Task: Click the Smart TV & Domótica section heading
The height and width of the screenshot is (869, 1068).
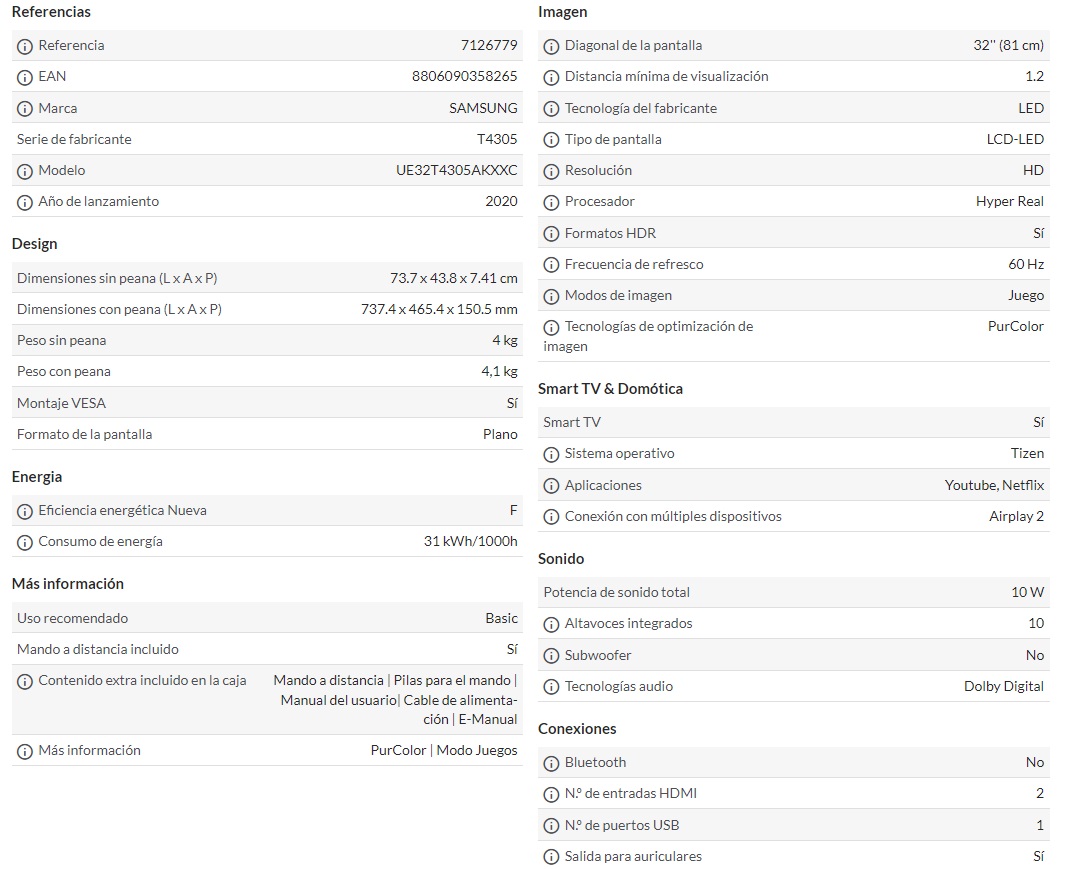Action: click(610, 389)
